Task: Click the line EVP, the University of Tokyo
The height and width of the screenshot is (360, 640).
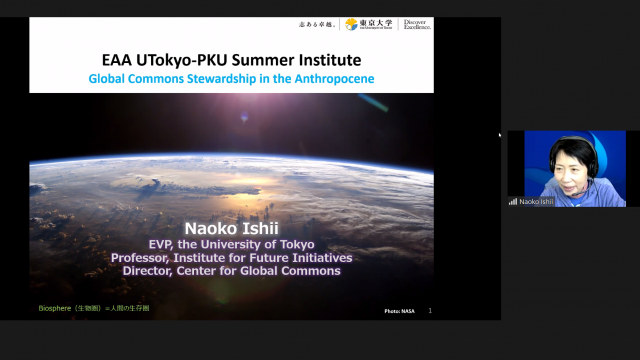Action: tap(231, 244)
